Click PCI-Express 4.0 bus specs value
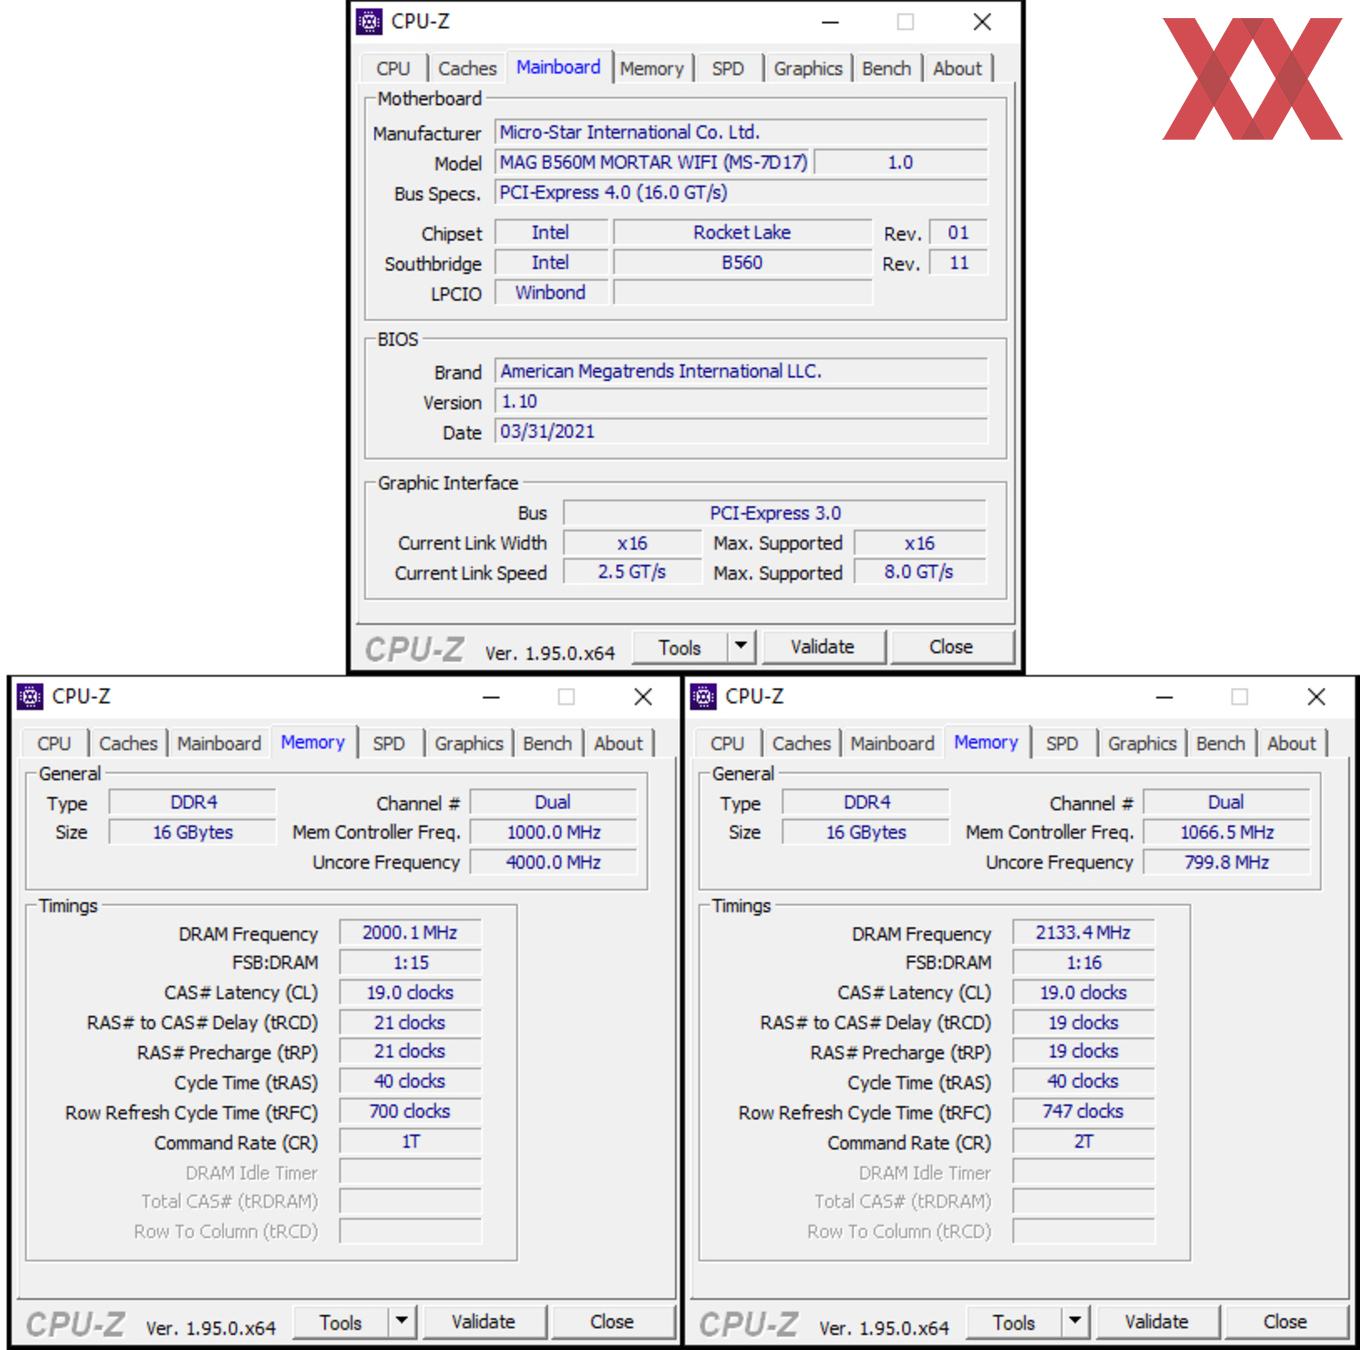Screen dimensions: 1360x1350 (741, 192)
